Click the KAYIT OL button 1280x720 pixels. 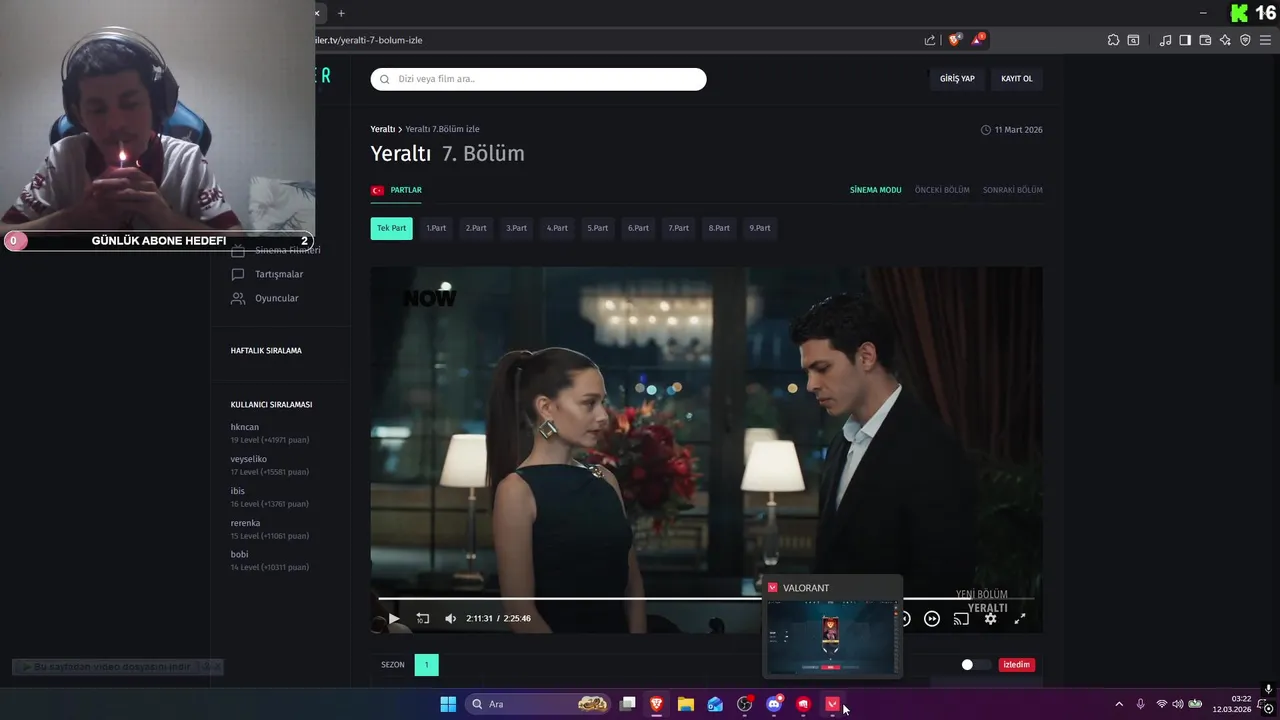[x=1017, y=79]
